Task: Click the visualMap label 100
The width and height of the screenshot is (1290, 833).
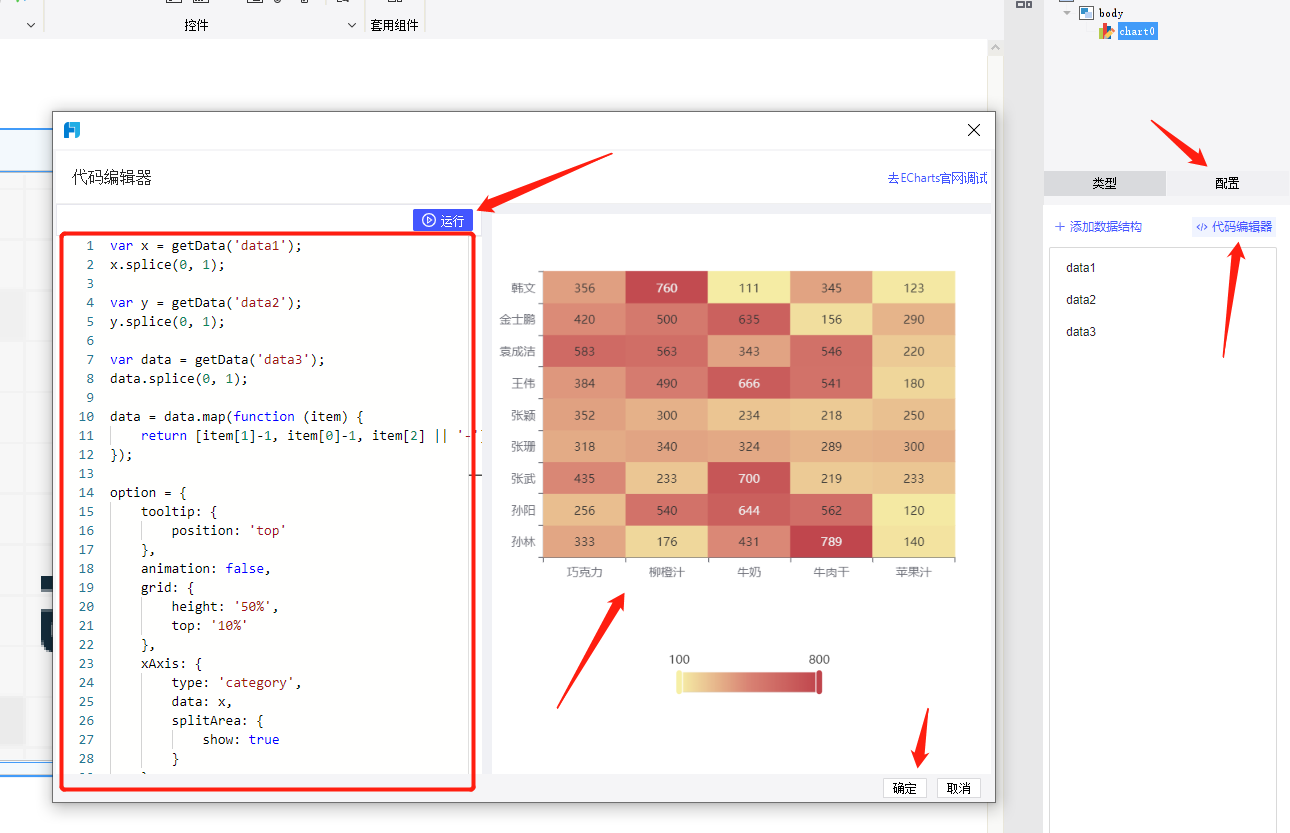Action: (x=679, y=659)
